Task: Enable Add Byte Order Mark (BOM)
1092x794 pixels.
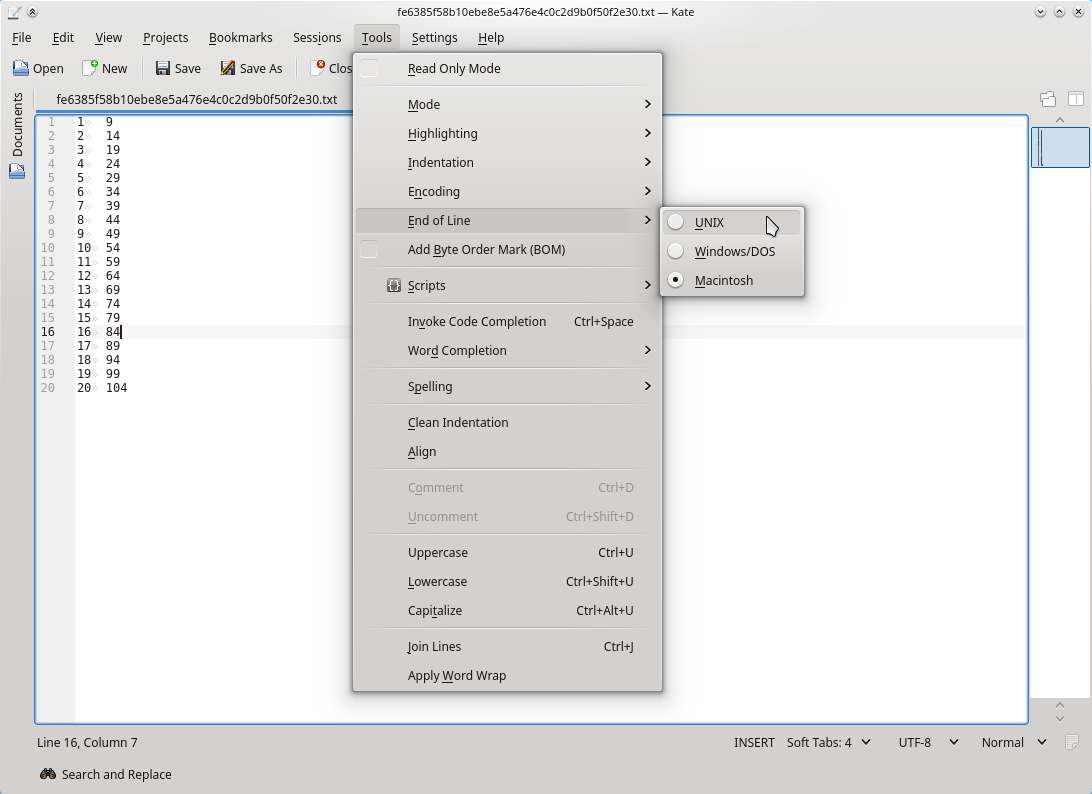Action: (369, 249)
